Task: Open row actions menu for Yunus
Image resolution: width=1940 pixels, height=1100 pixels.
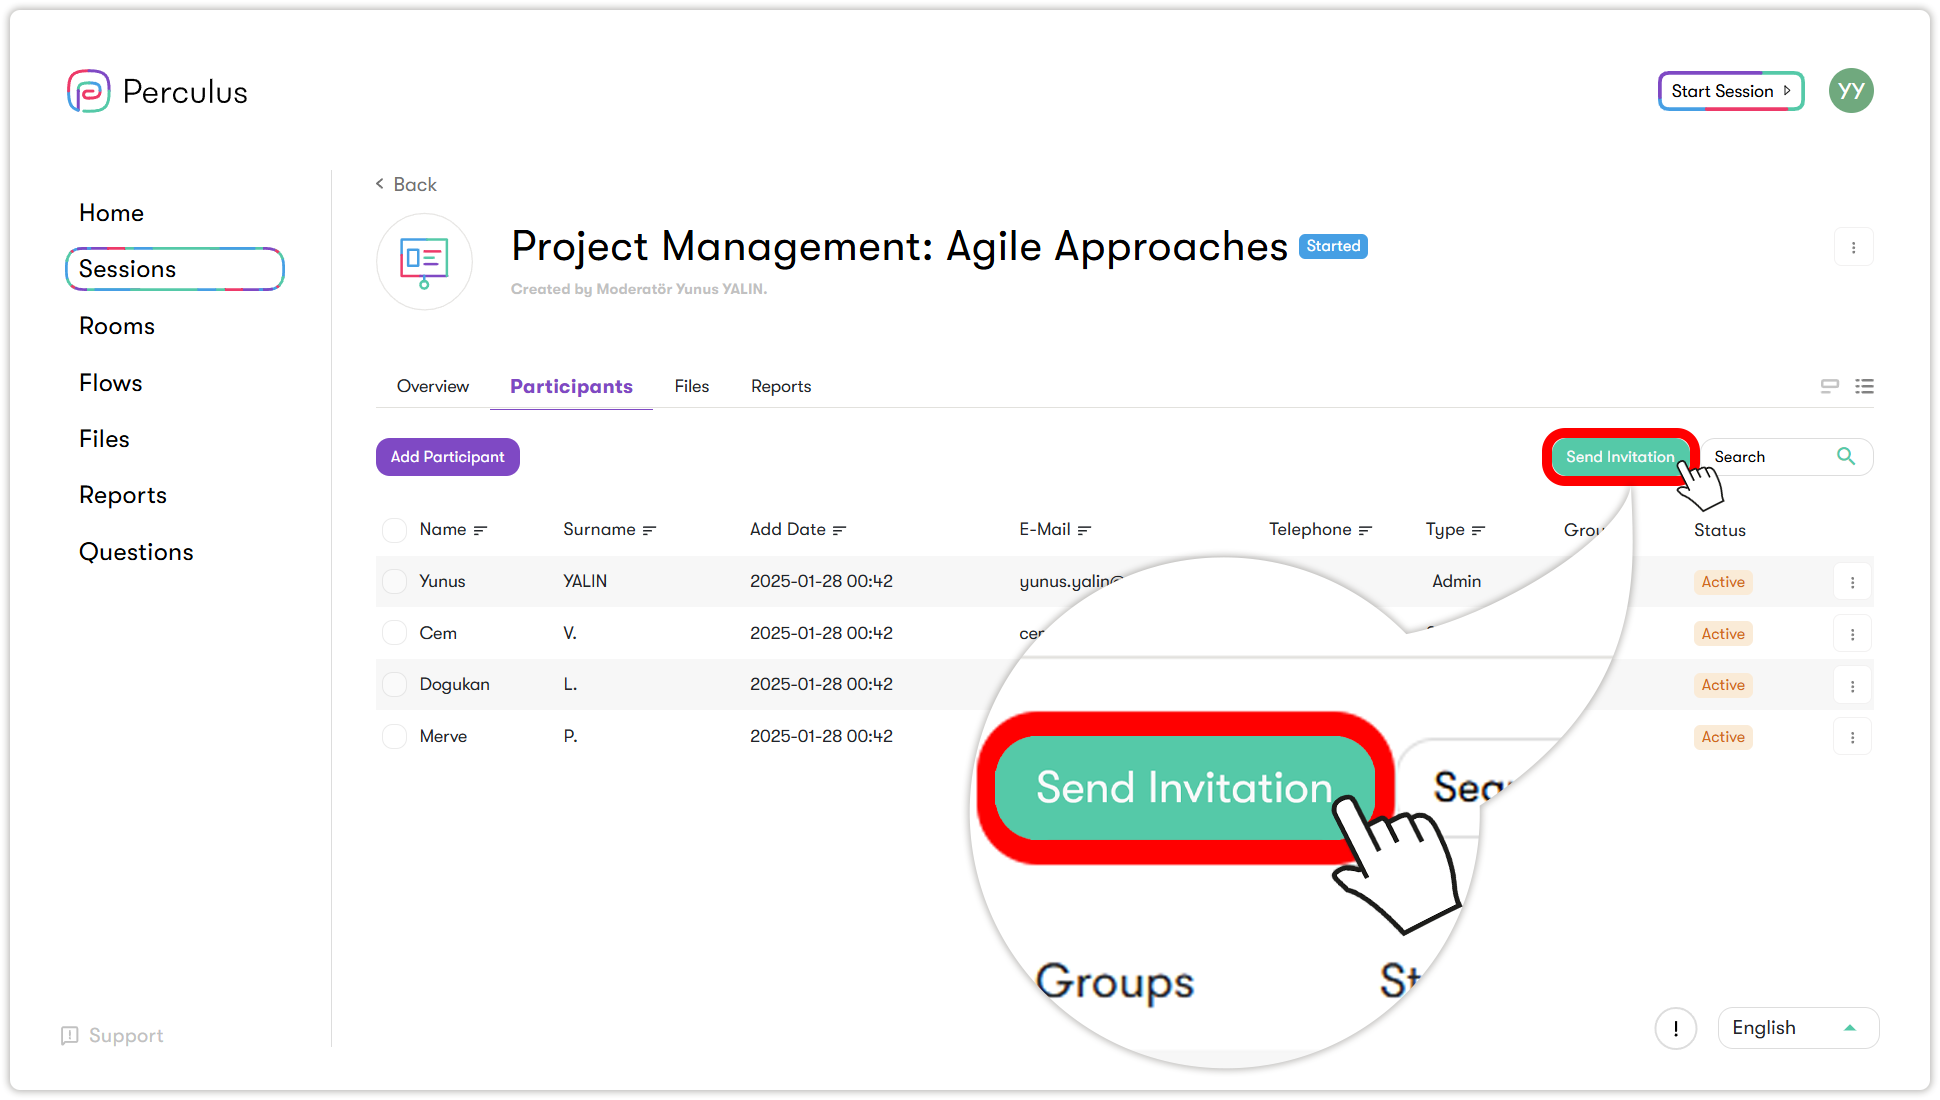Action: [1852, 582]
